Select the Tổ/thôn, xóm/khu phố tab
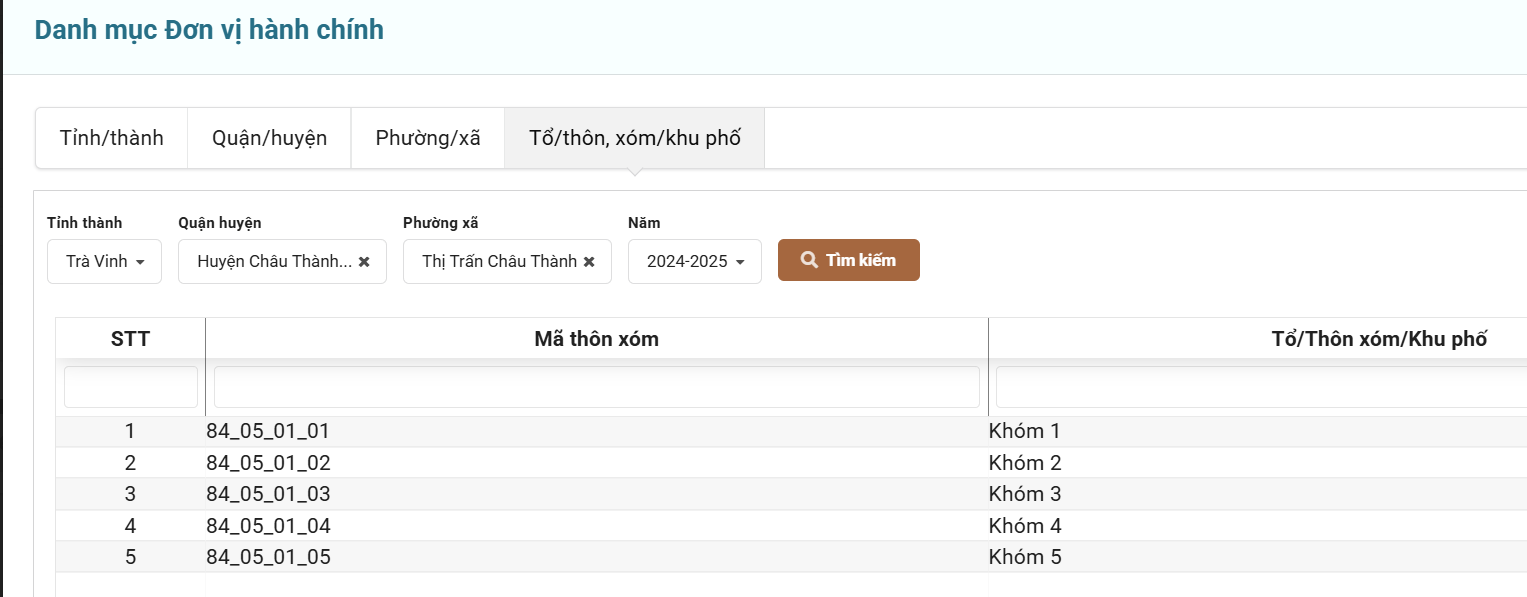The height and width of the screenshot is (597, 1527). 634,138
